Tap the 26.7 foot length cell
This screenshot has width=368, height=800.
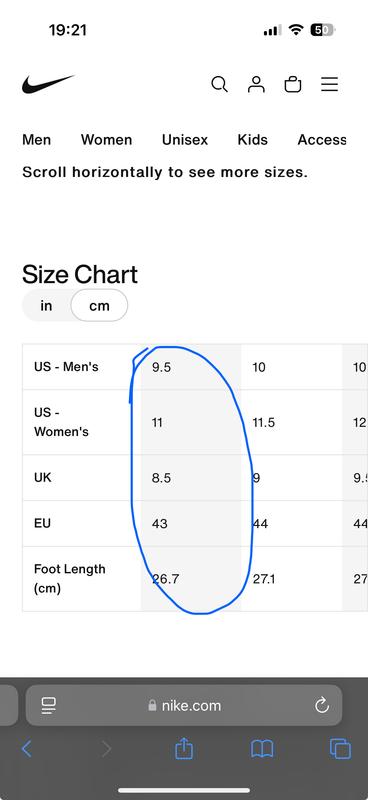click(191, 579)
